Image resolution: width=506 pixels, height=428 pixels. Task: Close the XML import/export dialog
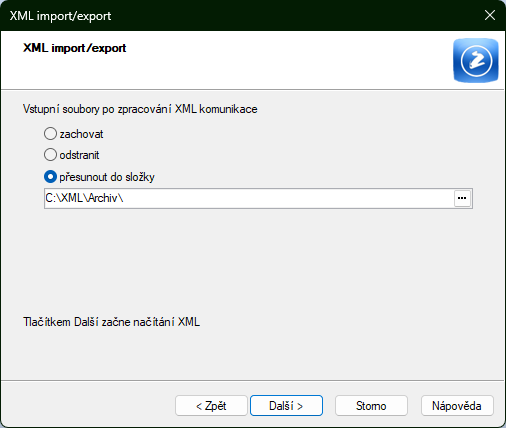click(490, 15)
